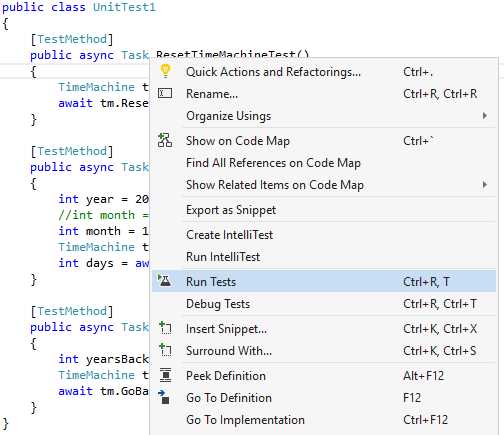This screenshot has height=435, width=504.
Task: Click the first [TestMethod] attribute
Action: point(72,39)
